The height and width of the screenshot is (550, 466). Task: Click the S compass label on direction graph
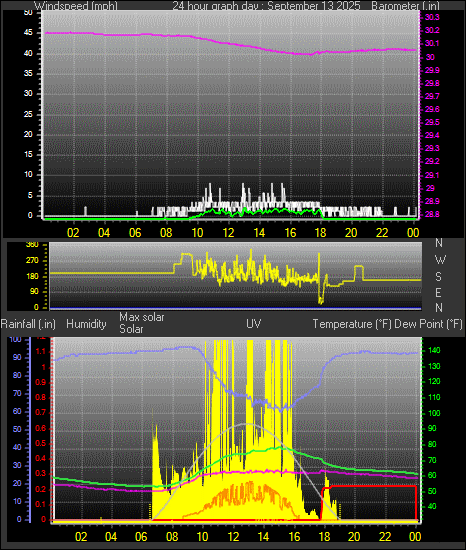(438, 277)
